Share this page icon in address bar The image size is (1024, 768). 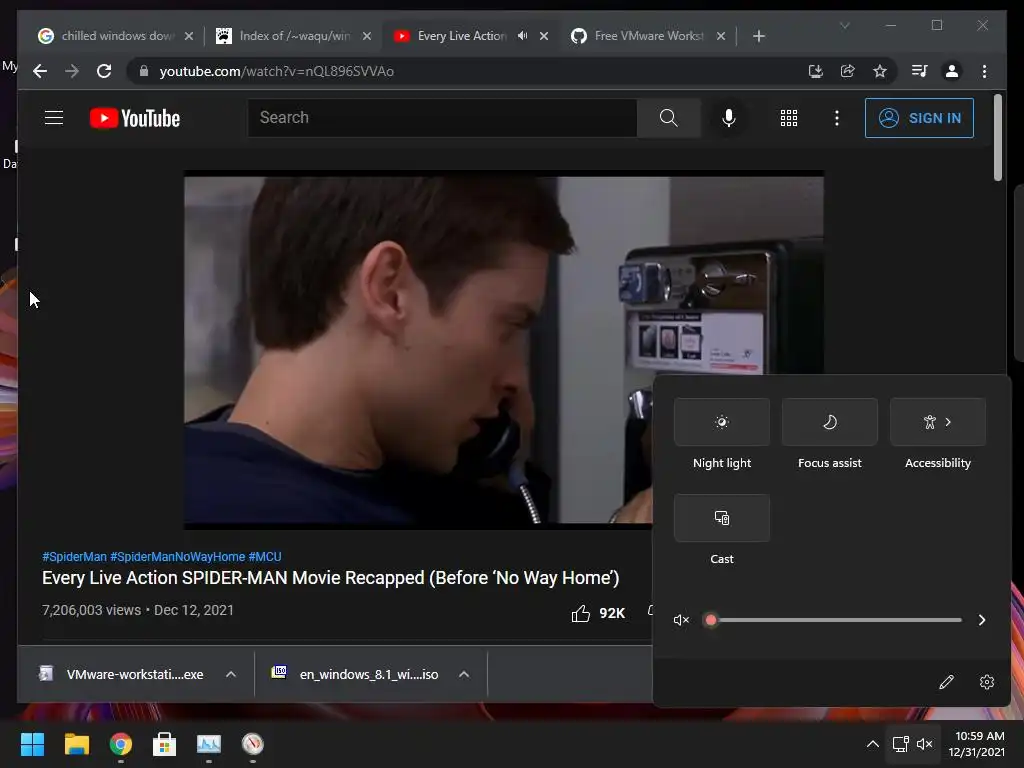click(x=848, y=71)
